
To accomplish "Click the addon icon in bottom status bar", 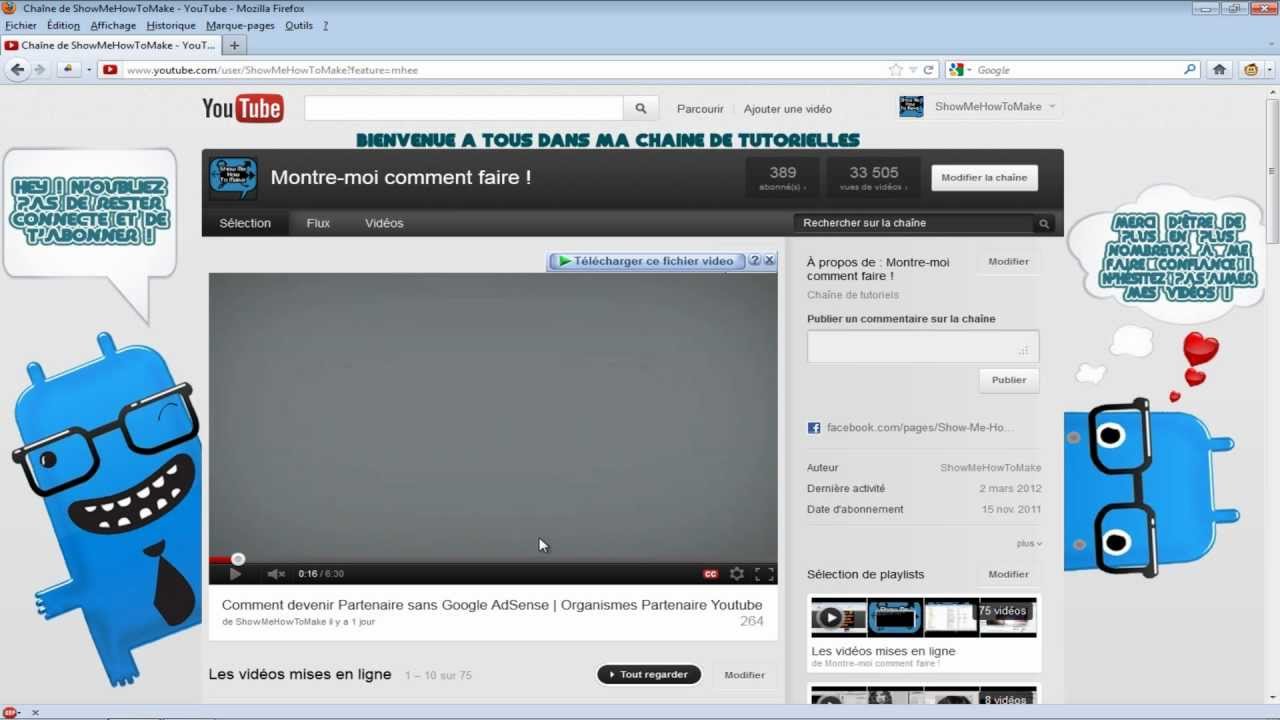I will click(10, 713).
